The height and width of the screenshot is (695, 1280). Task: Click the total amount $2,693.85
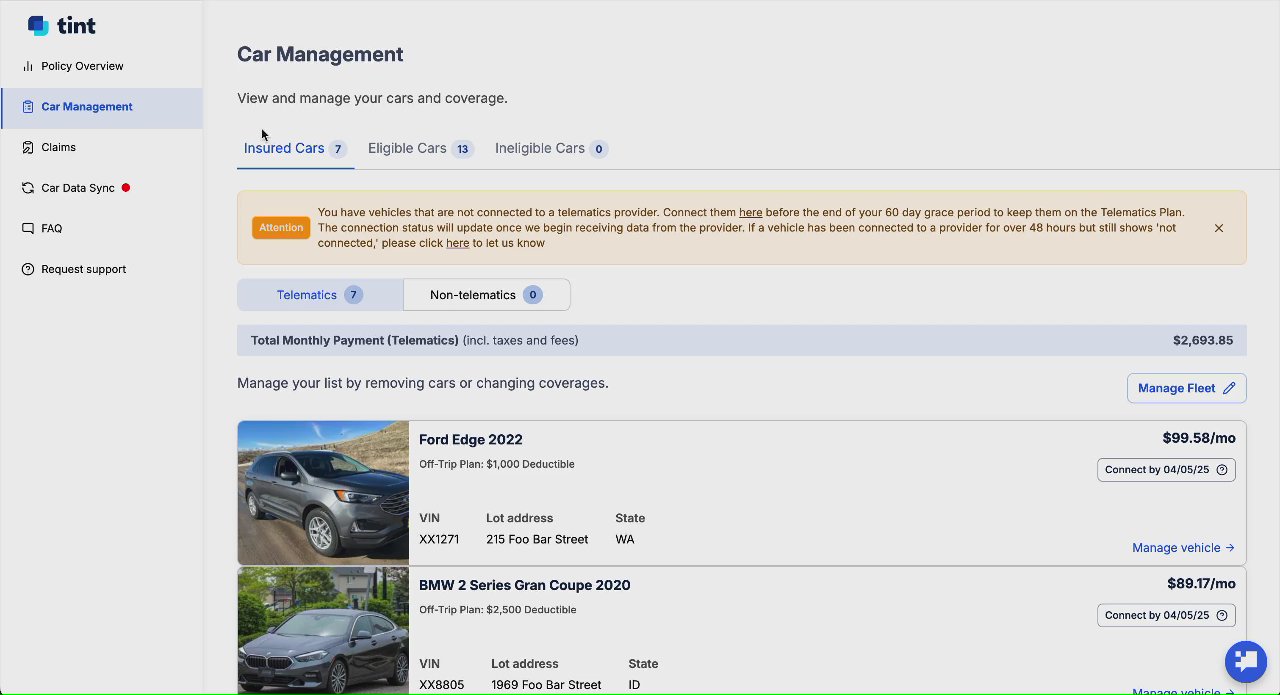tap(1203, 341)
